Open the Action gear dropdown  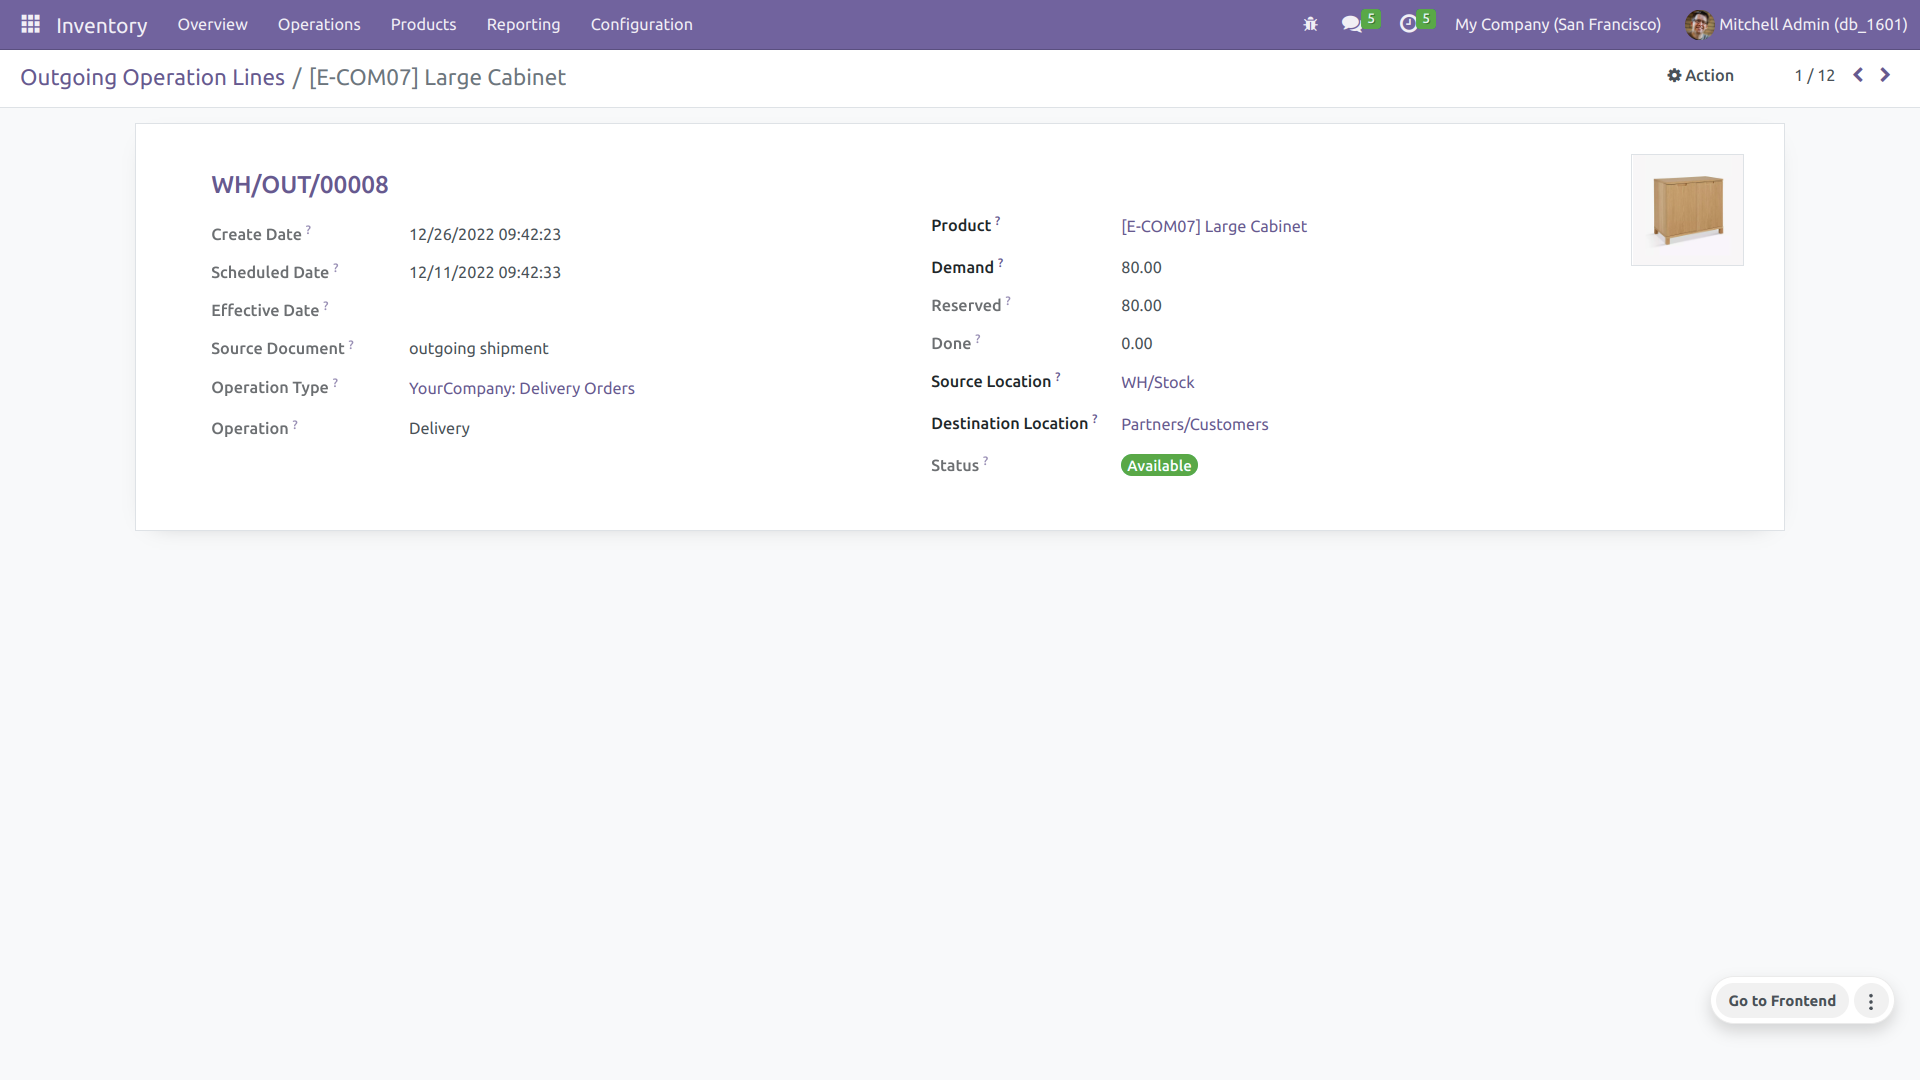1700,75
